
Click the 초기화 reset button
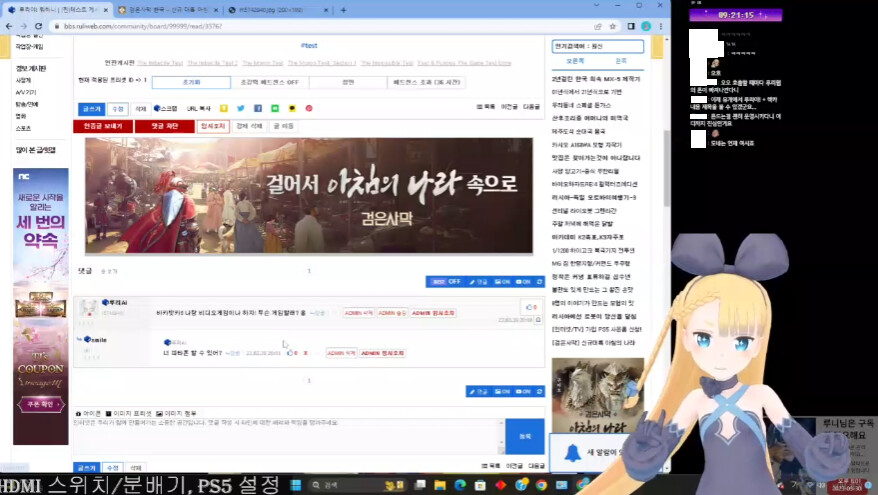coord(191,82)
